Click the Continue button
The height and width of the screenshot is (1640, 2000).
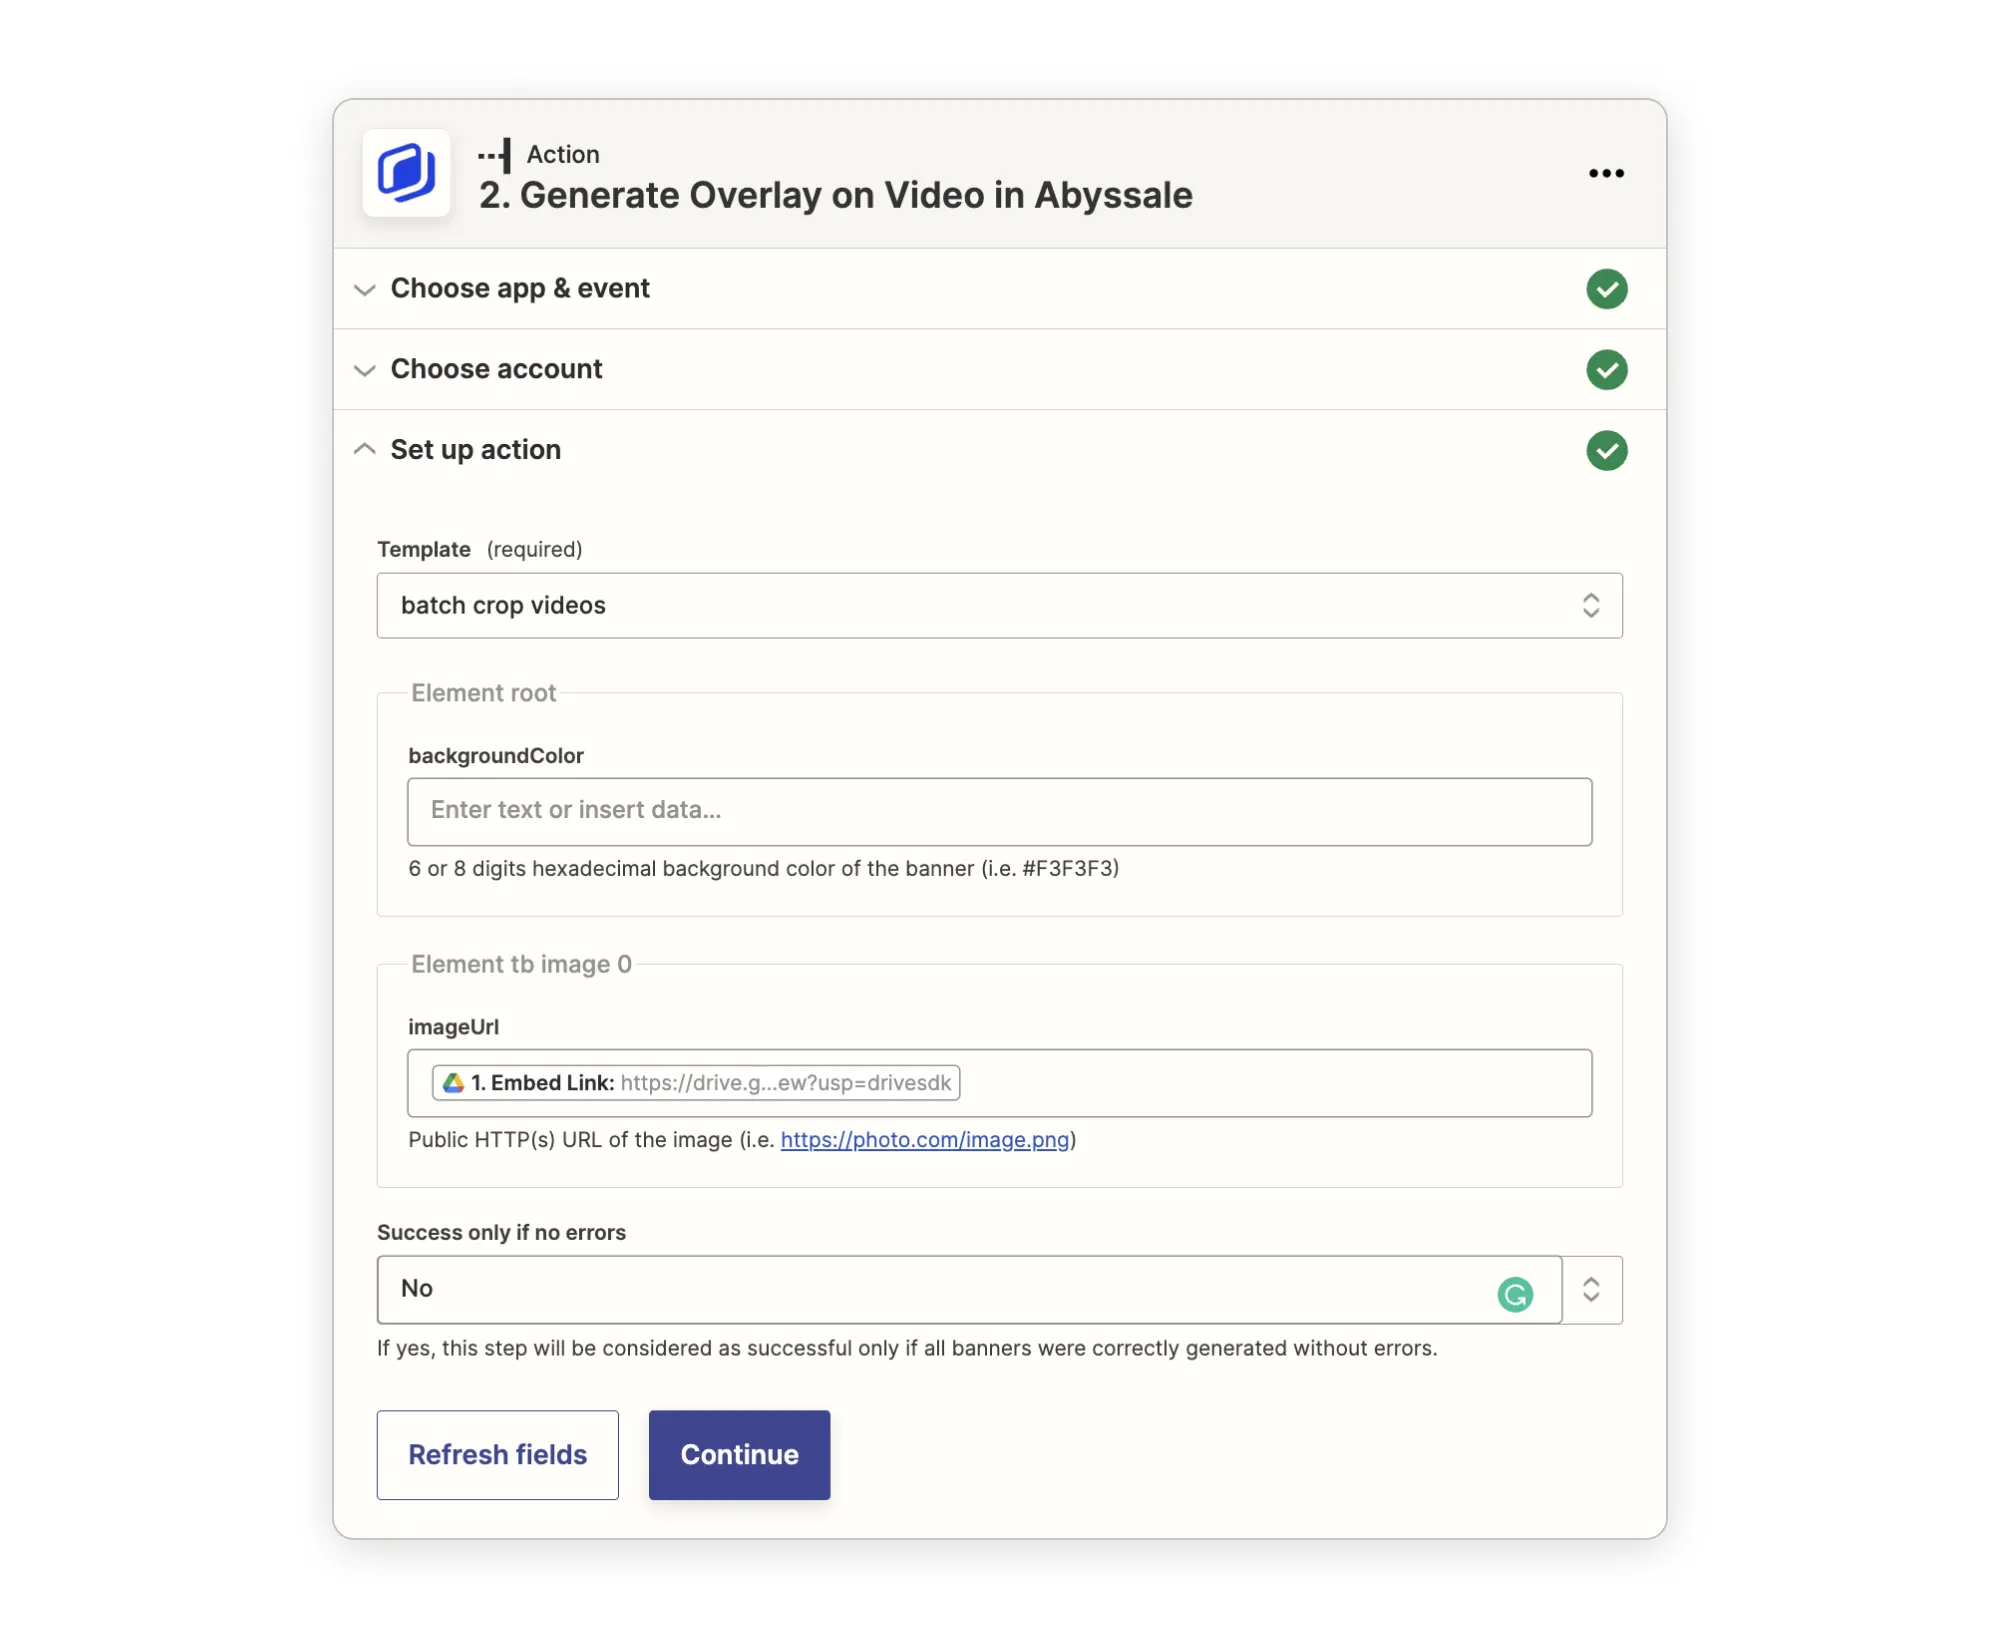pos(739,1455)
